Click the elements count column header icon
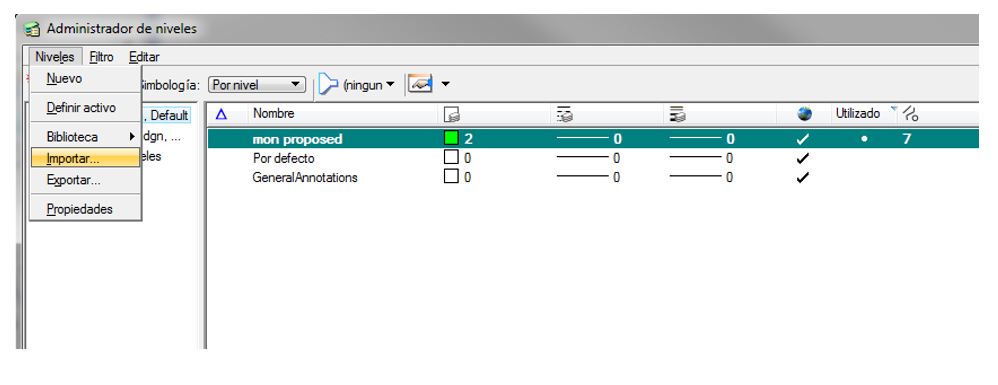 911,115
